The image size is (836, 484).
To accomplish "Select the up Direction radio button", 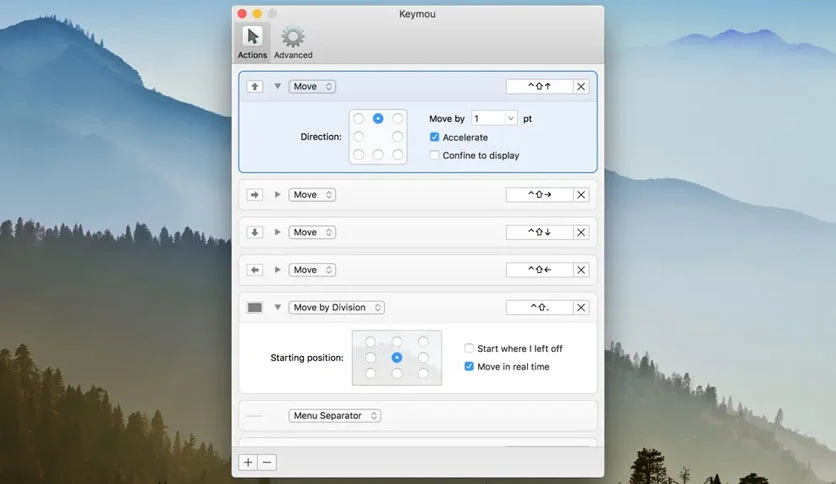I will pyautogui.click(x=378, y=118).
